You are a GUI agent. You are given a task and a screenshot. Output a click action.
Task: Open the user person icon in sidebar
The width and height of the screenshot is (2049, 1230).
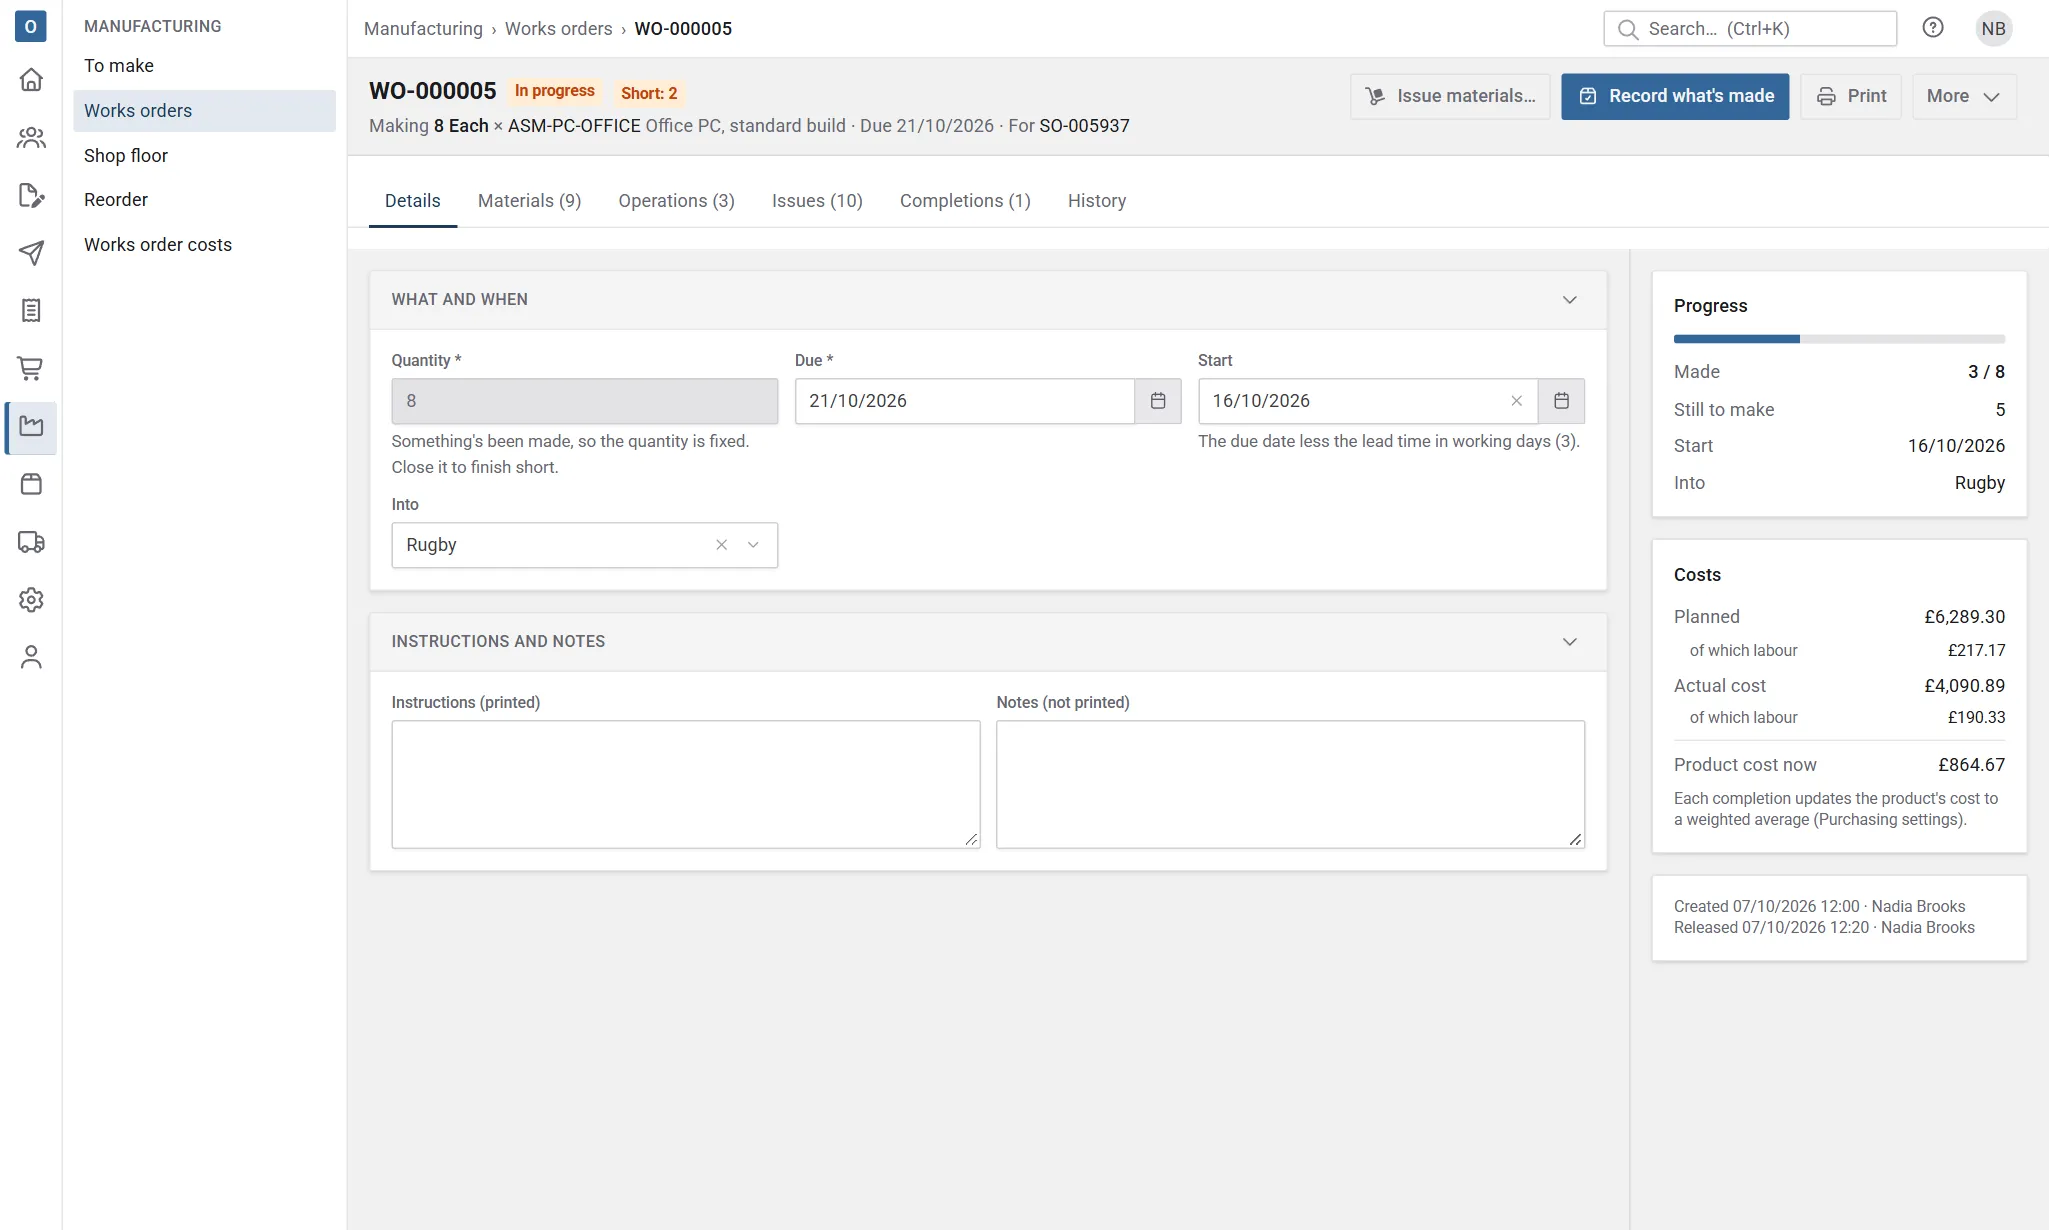(31, 657)
